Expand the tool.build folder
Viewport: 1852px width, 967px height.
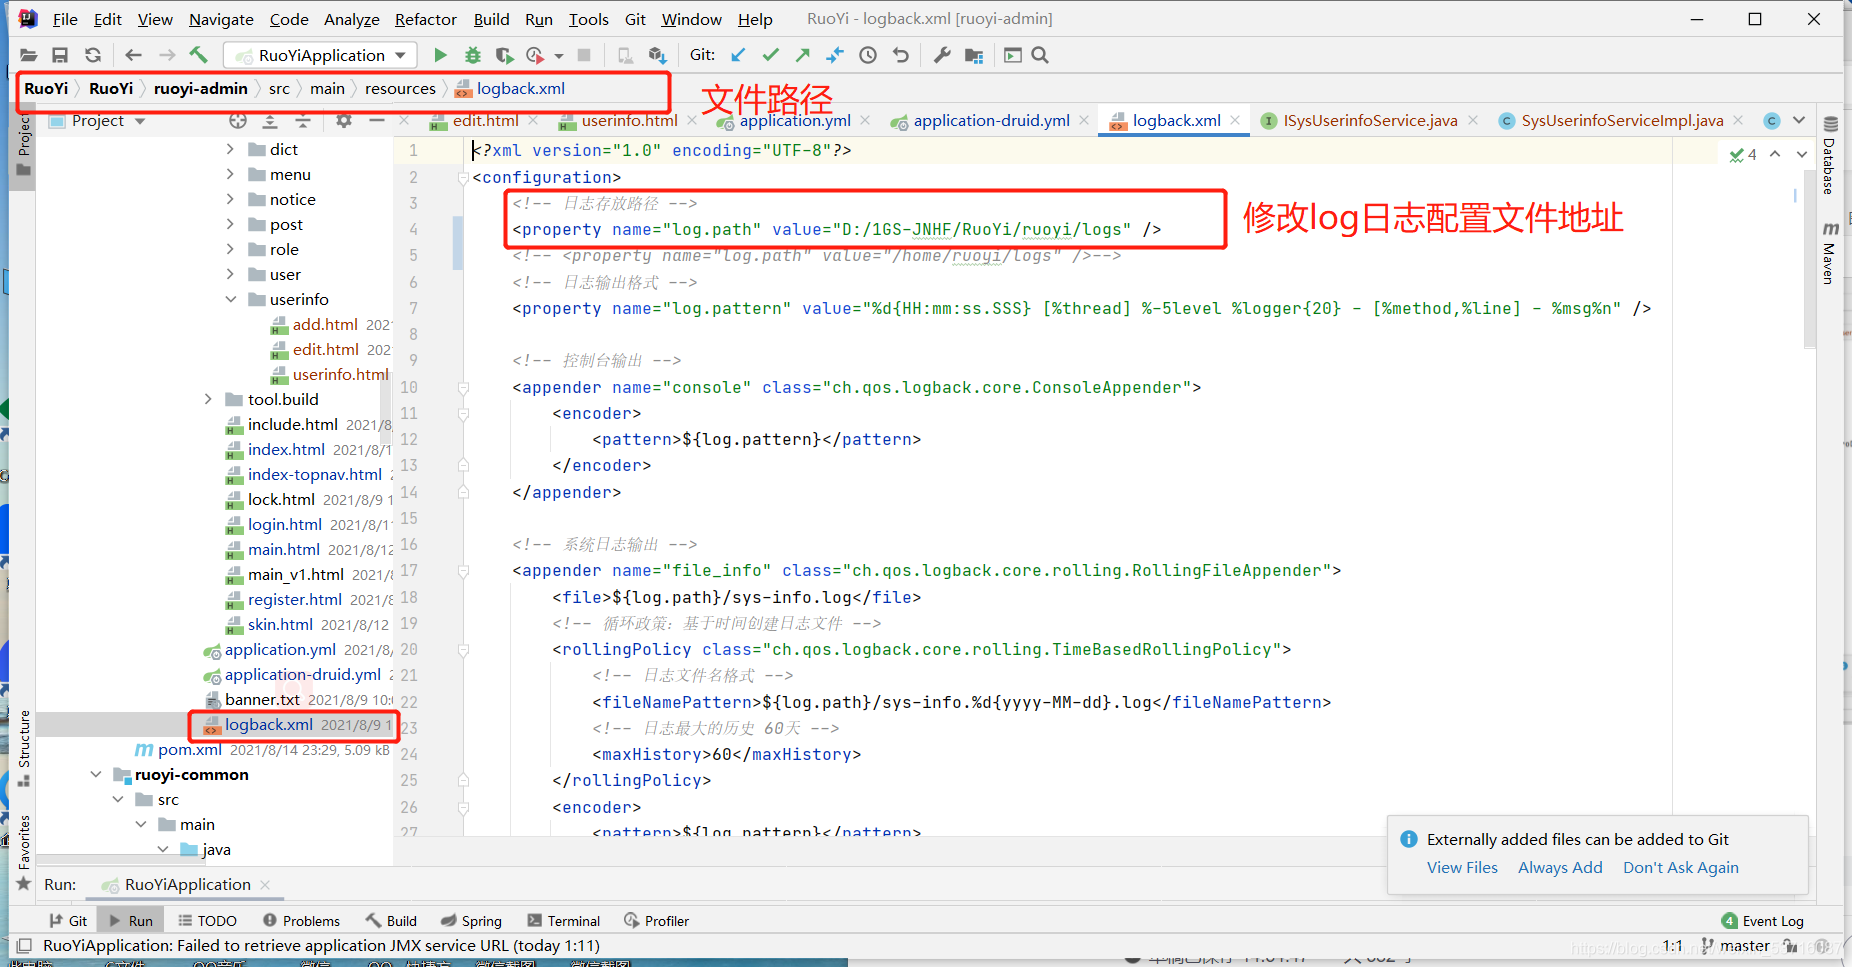click(x=208, y=399)
